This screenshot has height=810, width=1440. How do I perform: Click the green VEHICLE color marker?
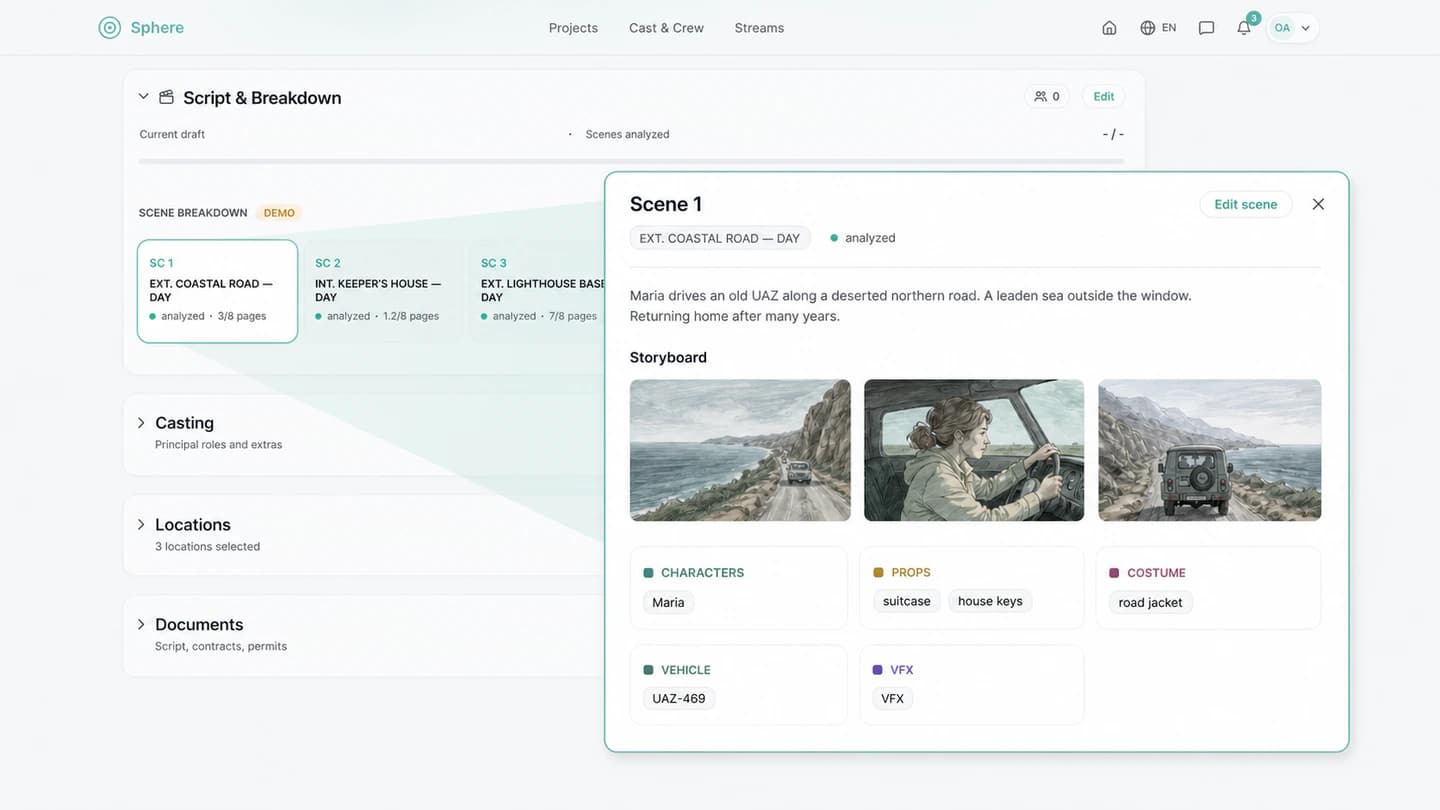pos(648,670)
